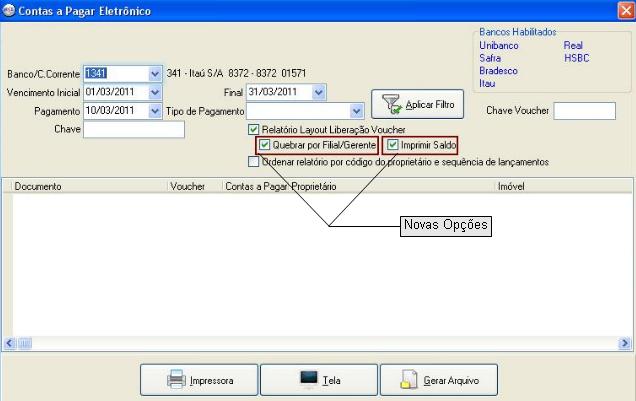Click inside the Chave Voucher field
636x401 pixels.
tap(590, 110)
